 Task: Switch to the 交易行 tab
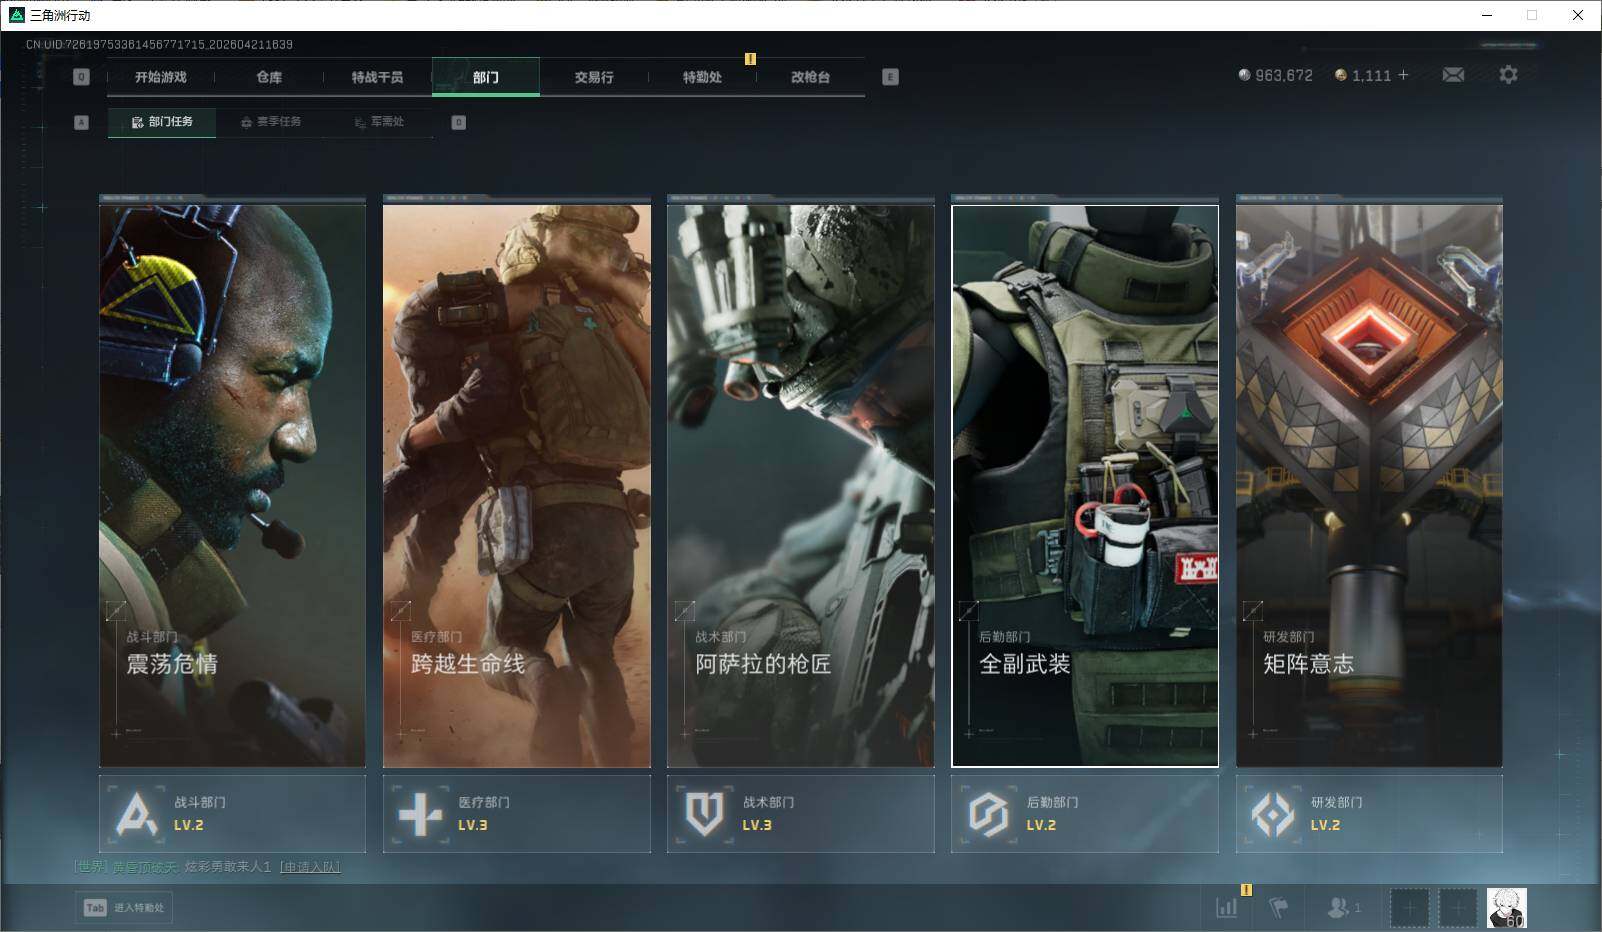[594, 77]
